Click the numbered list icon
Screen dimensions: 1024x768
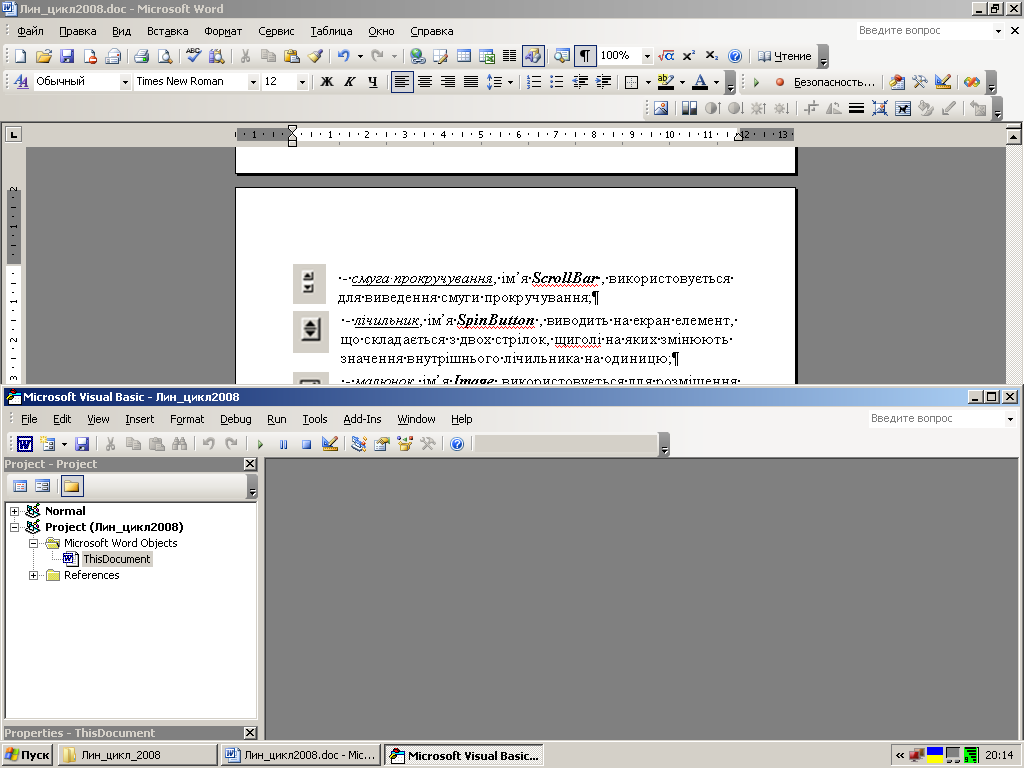534,82
